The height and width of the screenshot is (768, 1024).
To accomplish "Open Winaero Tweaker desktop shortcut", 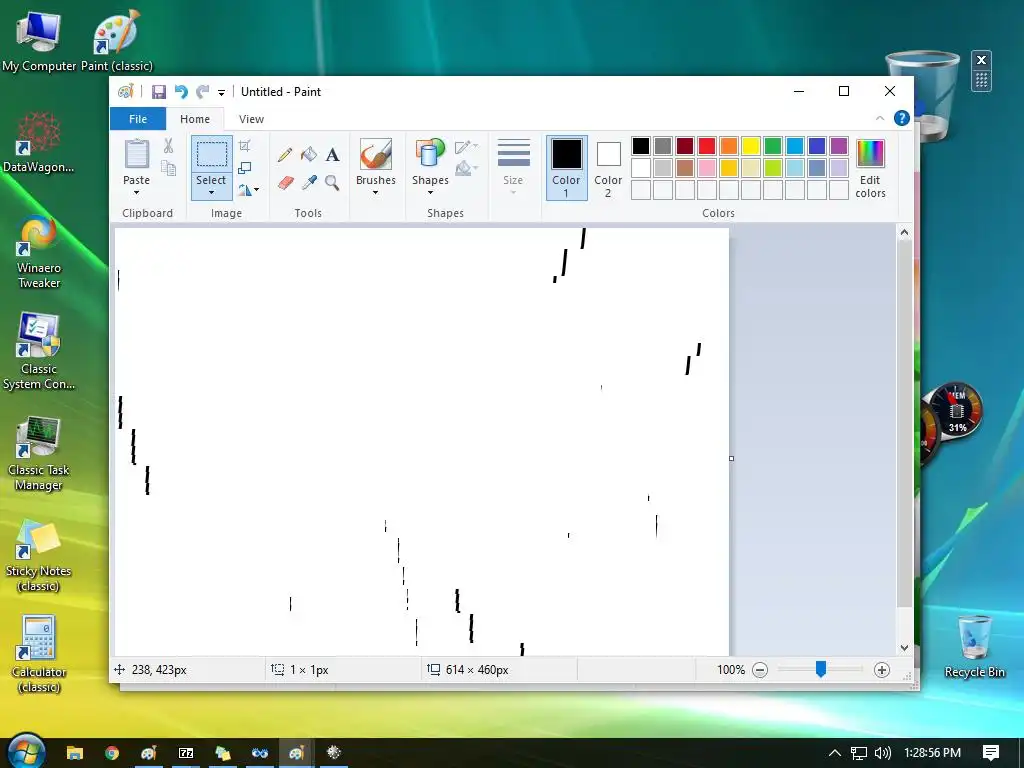I will tap(39, 251).
